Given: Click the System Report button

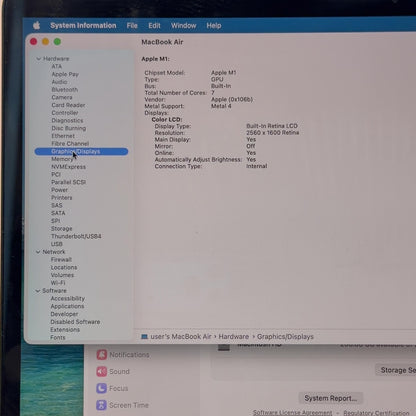Looking at the screenshot, I should (x=331, y=398).
